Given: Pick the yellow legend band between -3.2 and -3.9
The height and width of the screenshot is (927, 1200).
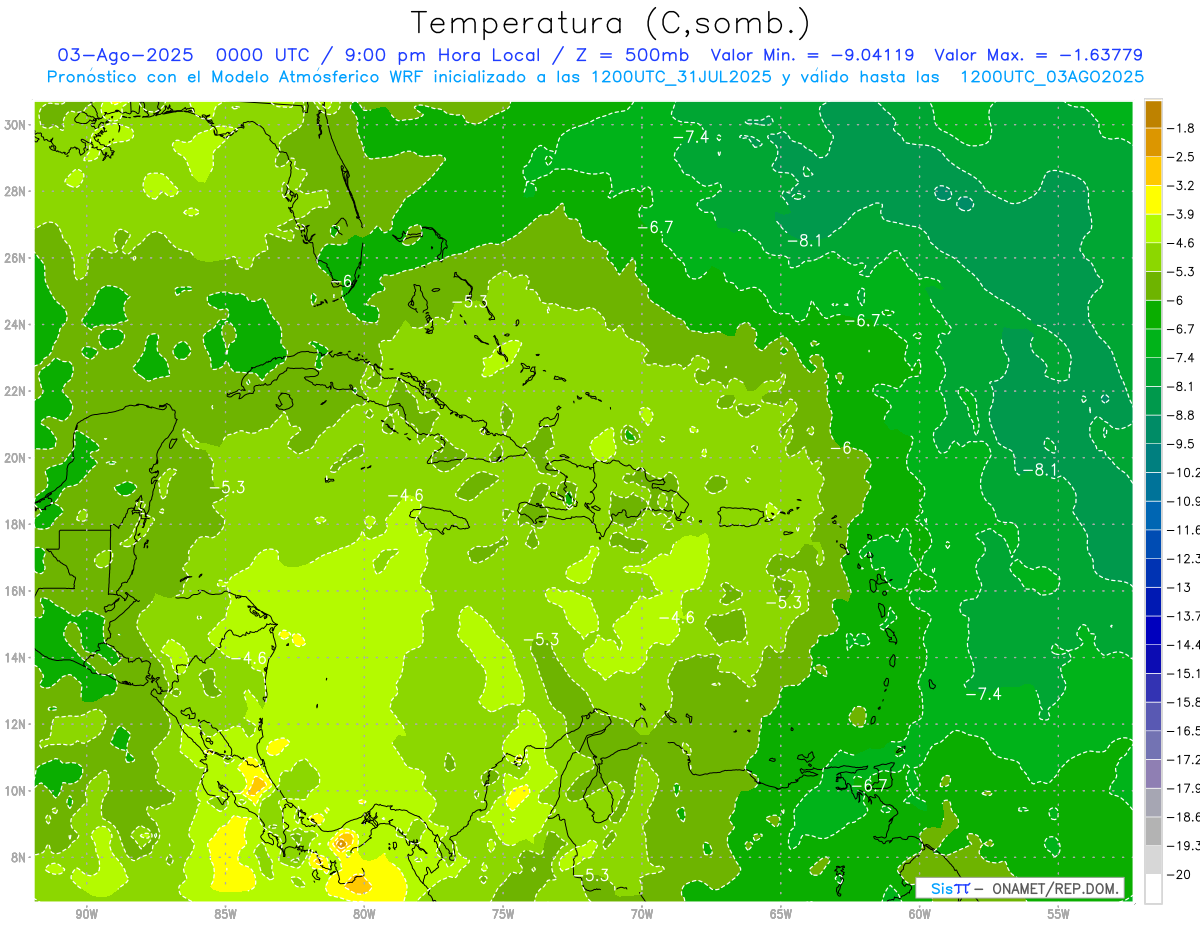Looking at the screenshot, I should (x=1153, y=200).
